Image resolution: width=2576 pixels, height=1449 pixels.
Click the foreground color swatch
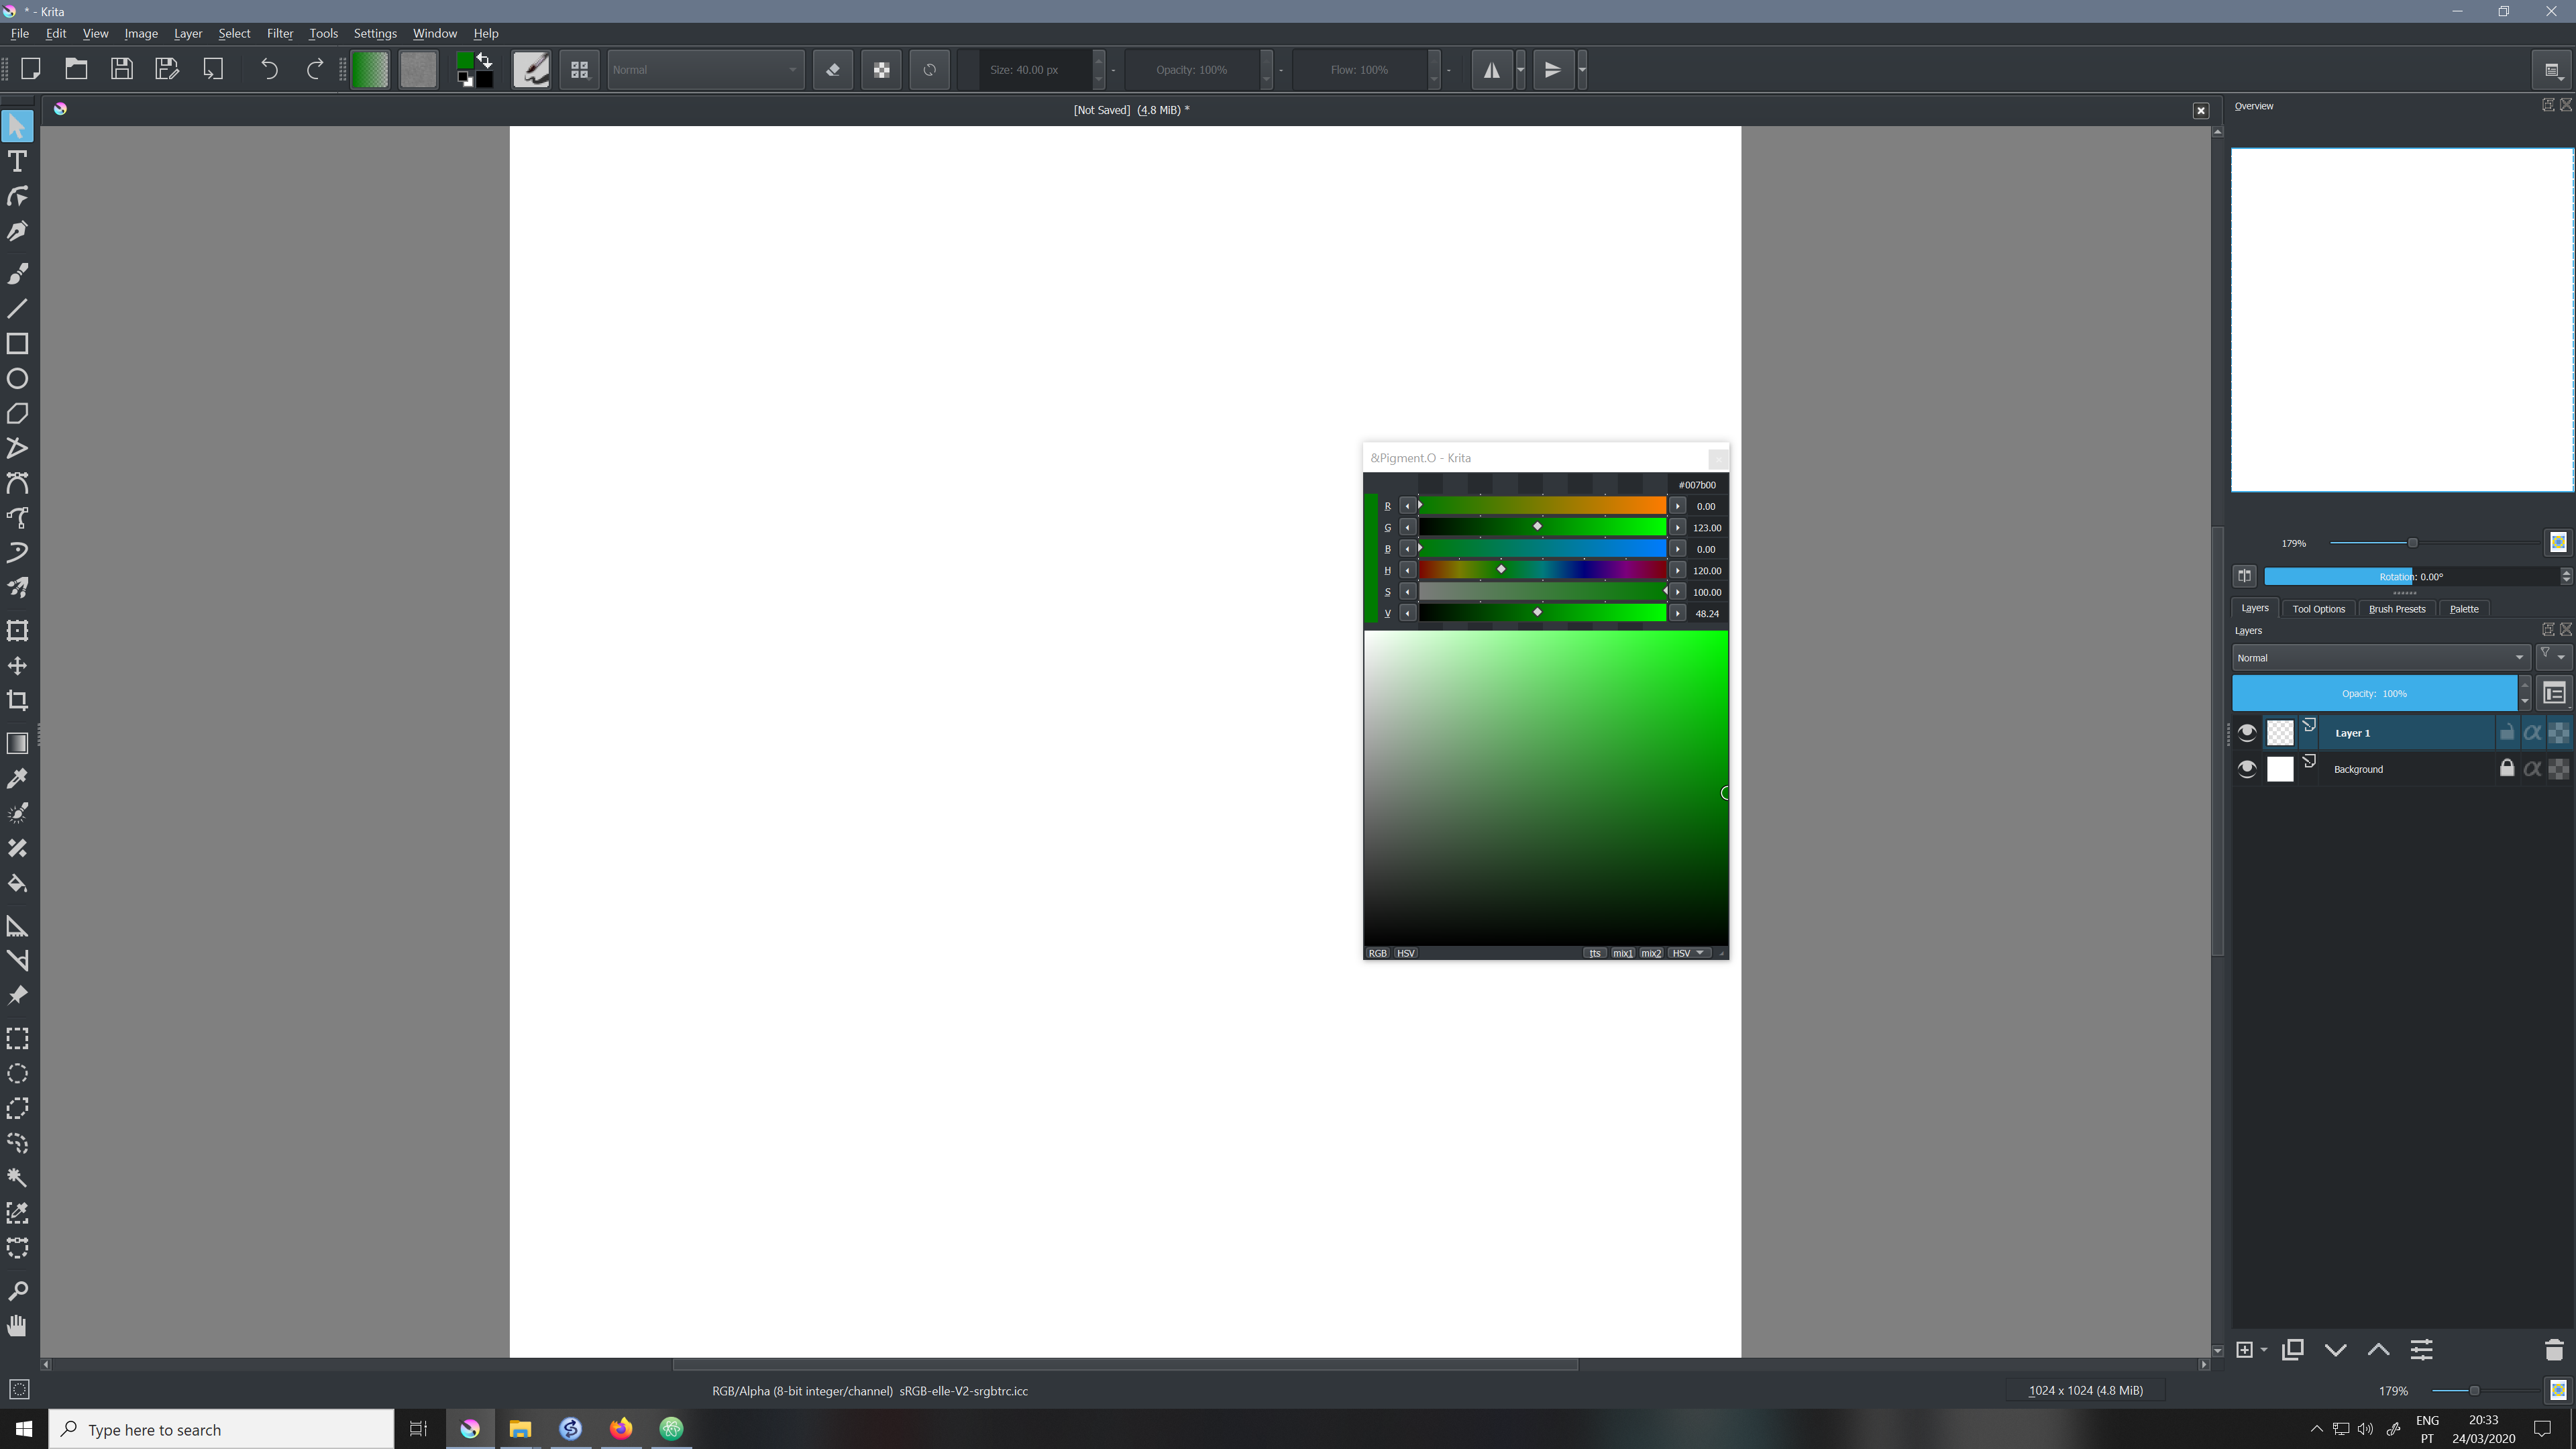click(464, 61)
